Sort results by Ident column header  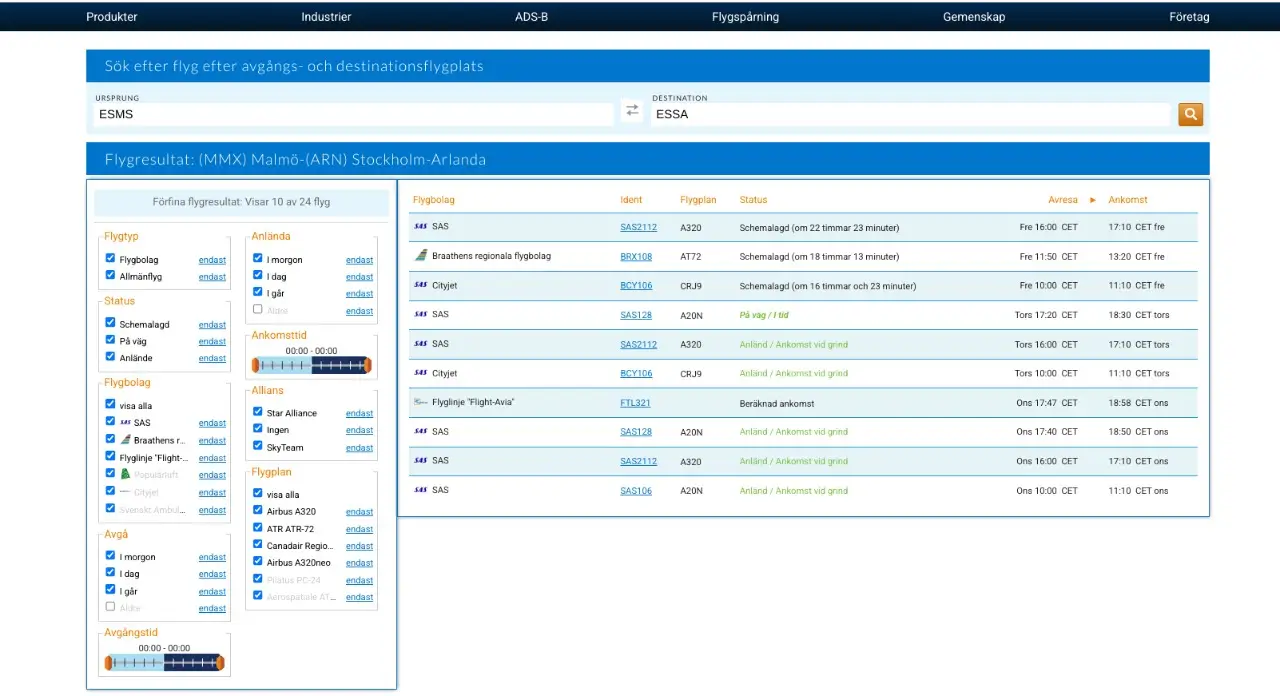point(631,200)
